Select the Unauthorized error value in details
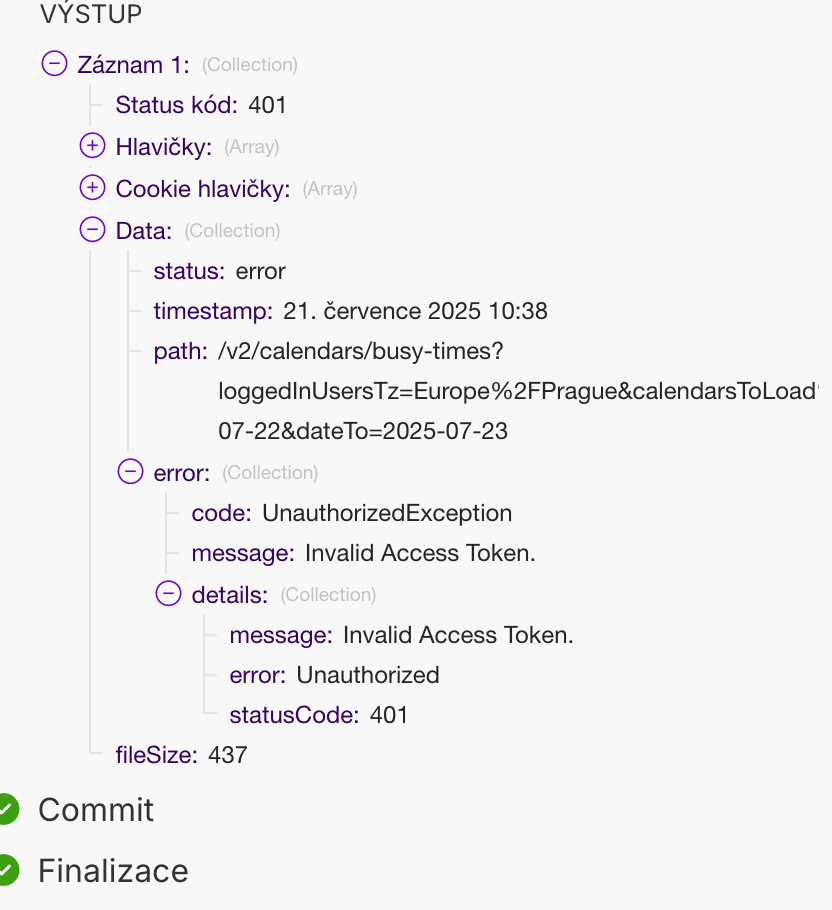The image size is (832, 910). [368, 675]
